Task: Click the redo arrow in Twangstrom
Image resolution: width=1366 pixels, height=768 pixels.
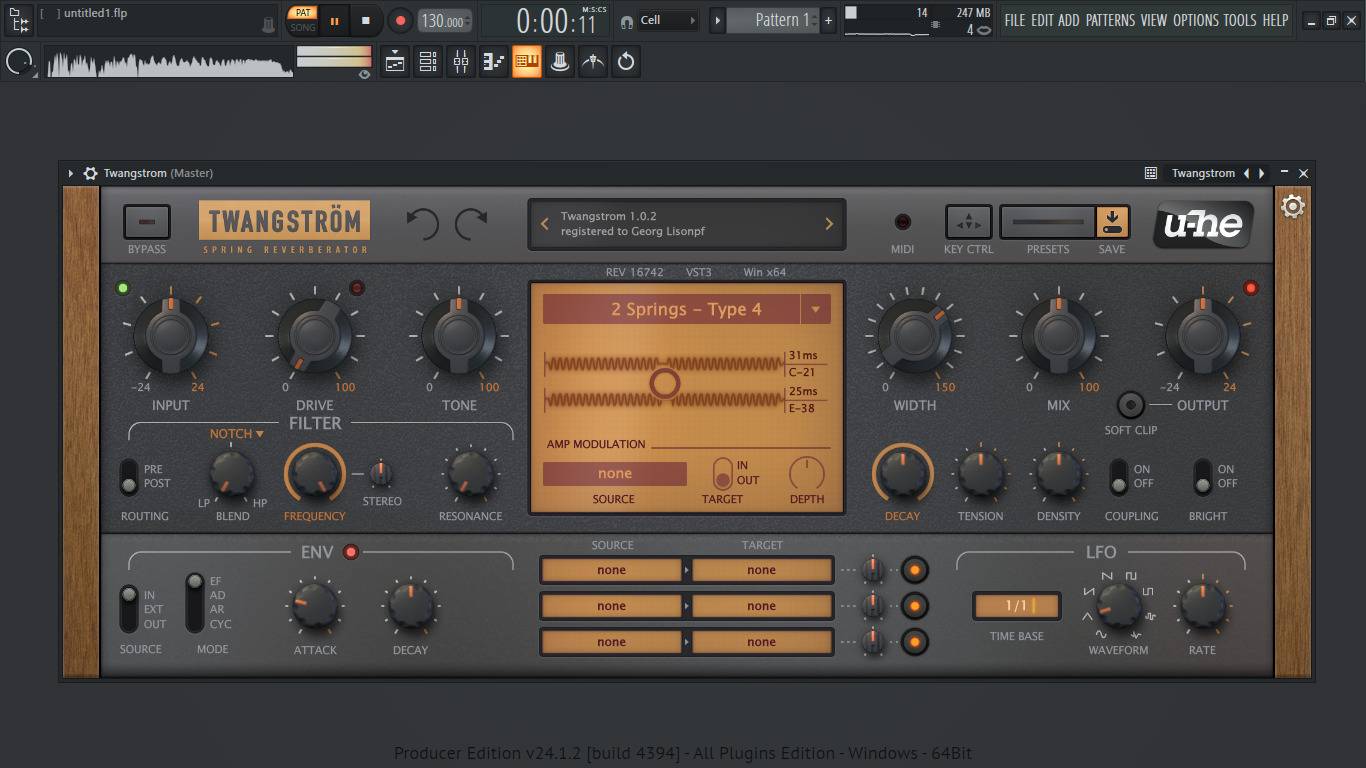Action: click(x=472, y=223)
